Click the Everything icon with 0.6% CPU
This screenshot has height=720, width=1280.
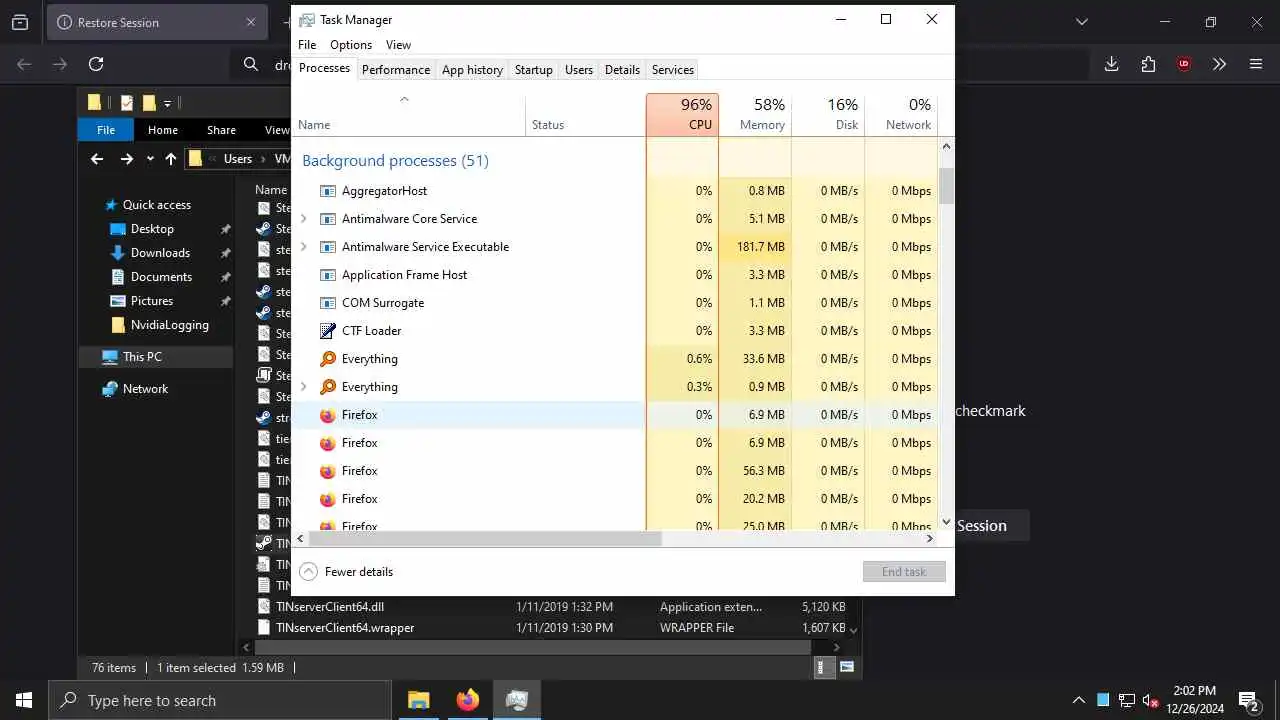pyautogui.click(x=328, y=359)
